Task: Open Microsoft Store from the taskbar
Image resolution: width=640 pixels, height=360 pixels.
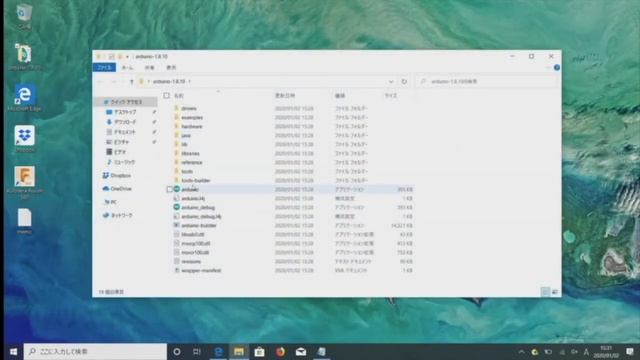Action: click(x=260, y=351)
